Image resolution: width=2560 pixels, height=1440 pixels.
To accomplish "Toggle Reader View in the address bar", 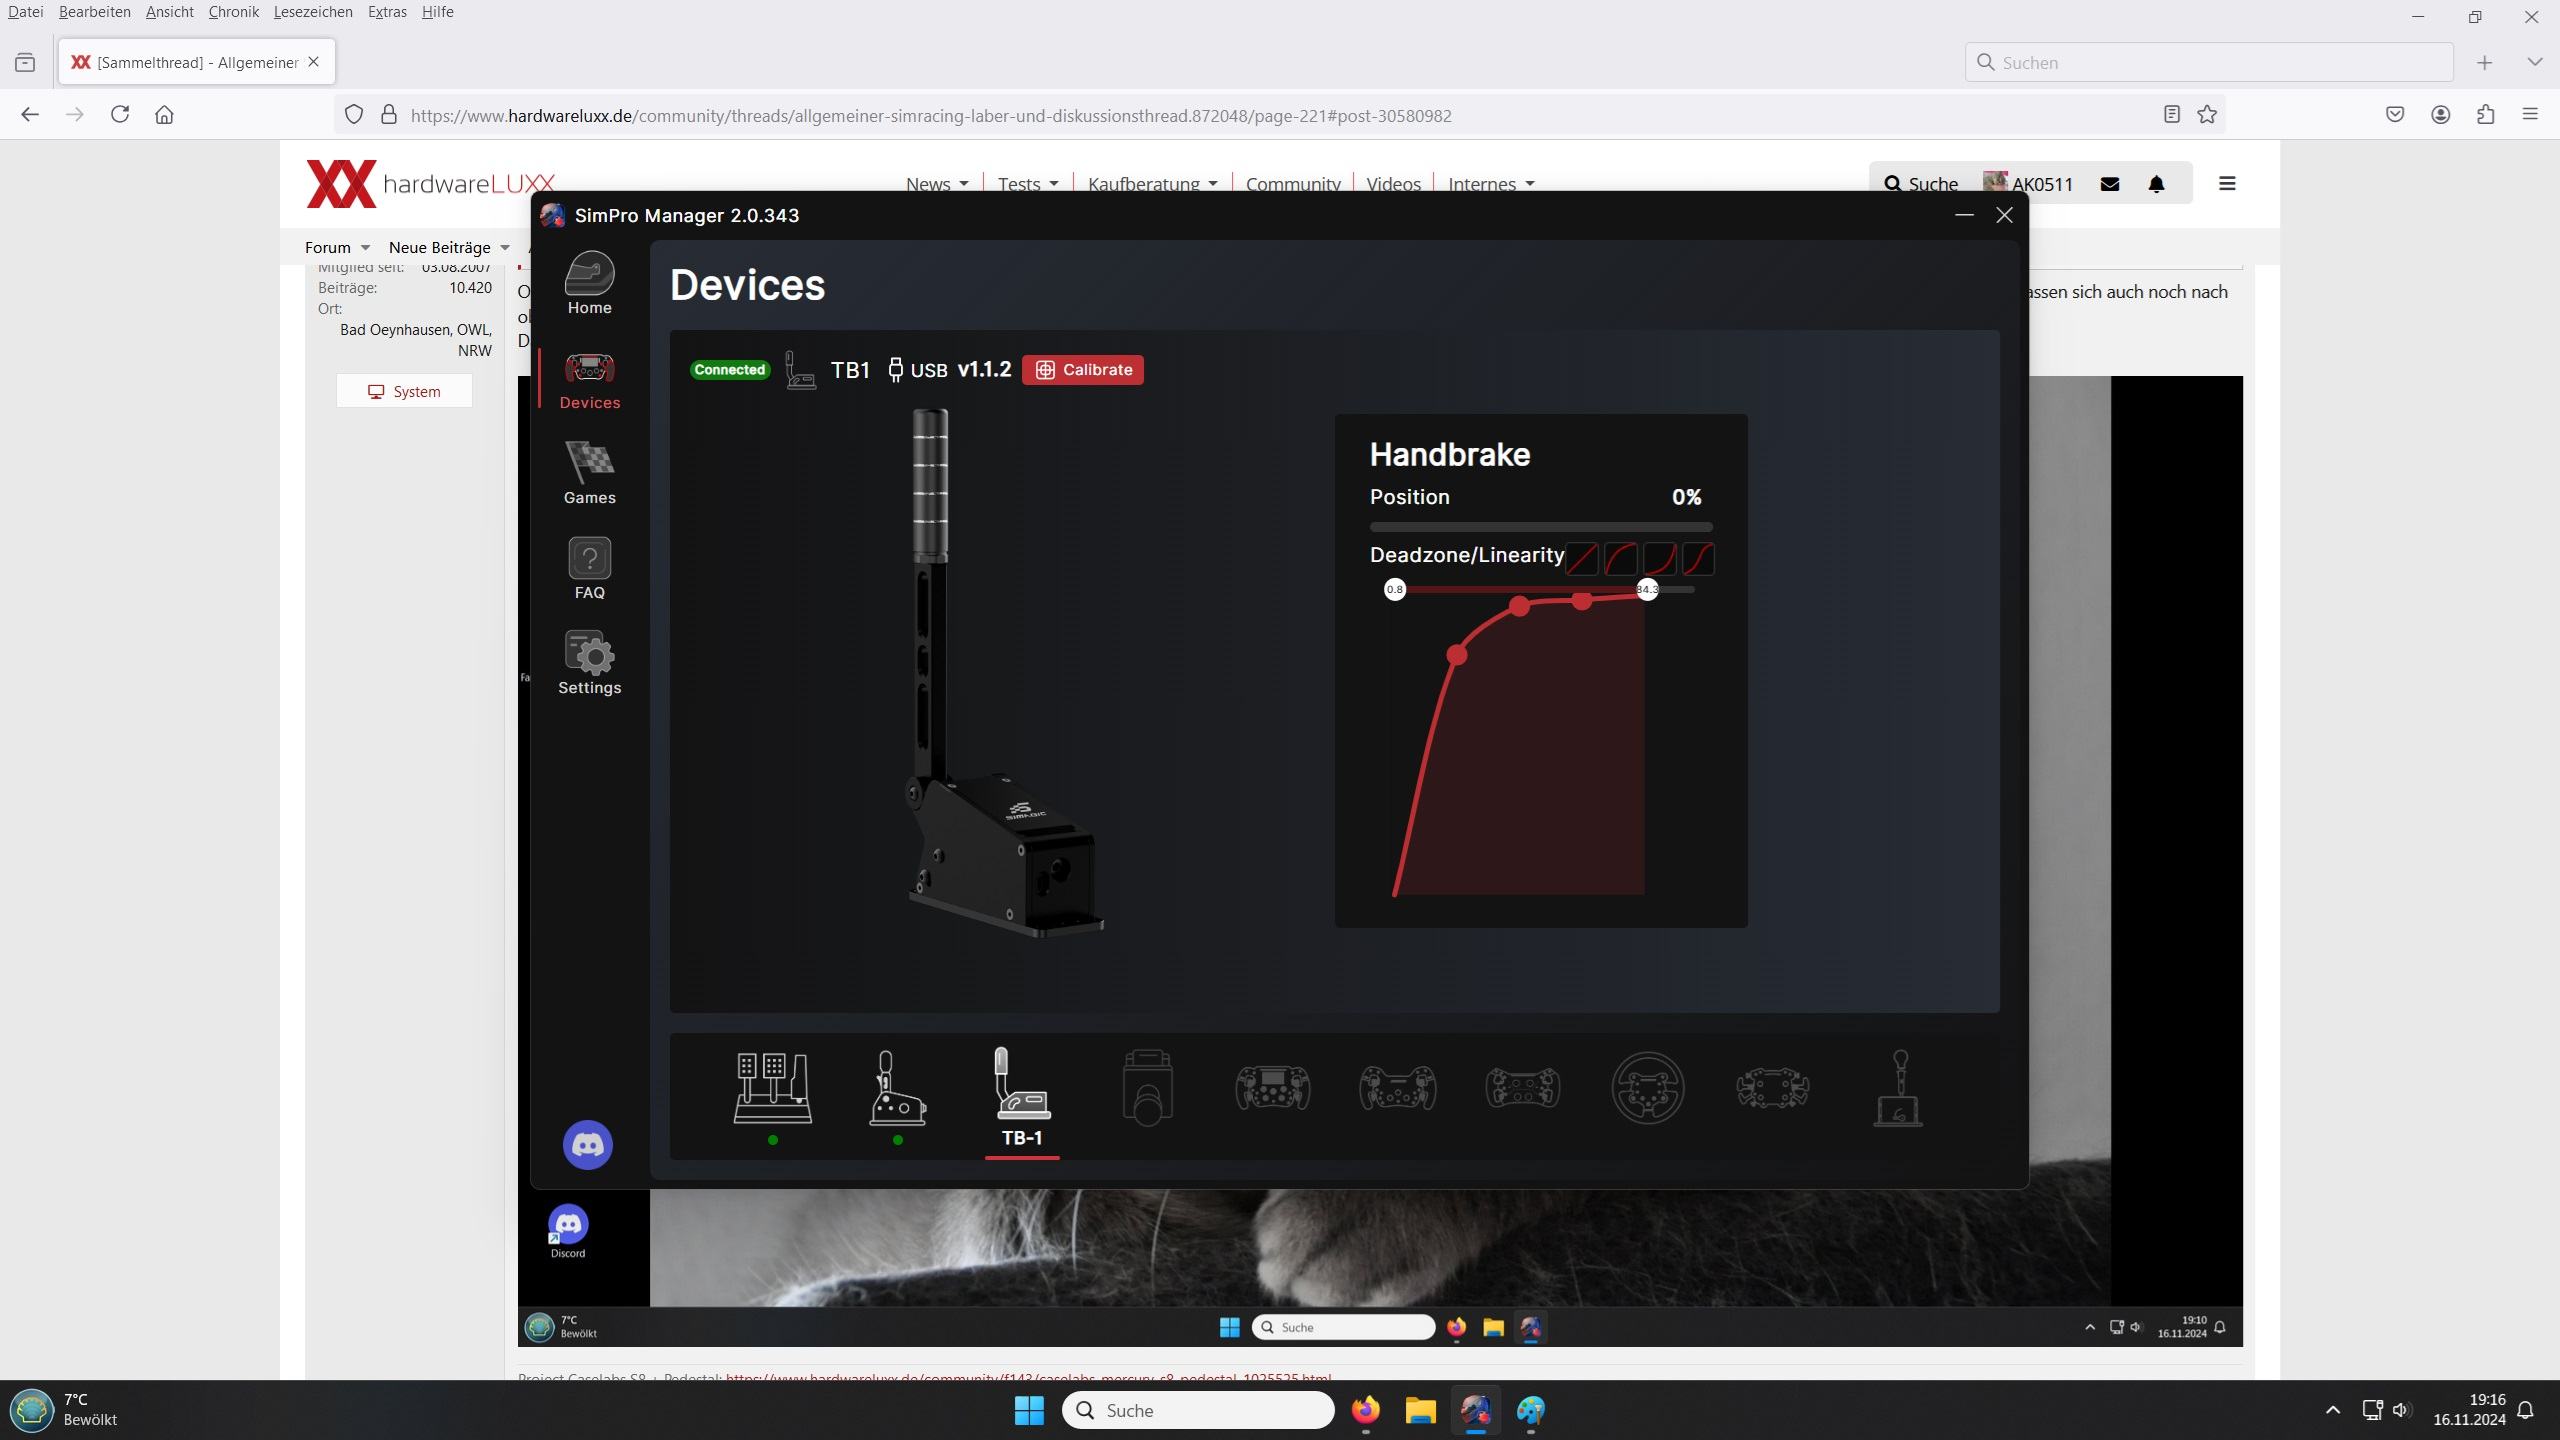I will coord(2171,115).
